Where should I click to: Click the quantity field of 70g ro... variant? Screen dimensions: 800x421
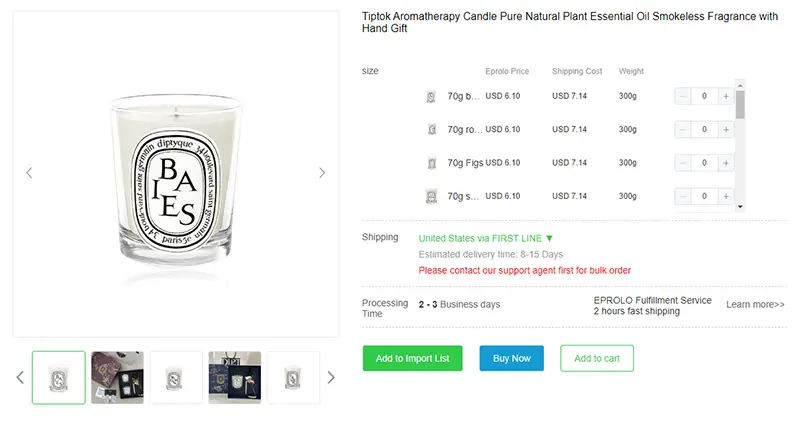(x=704, y=130)
